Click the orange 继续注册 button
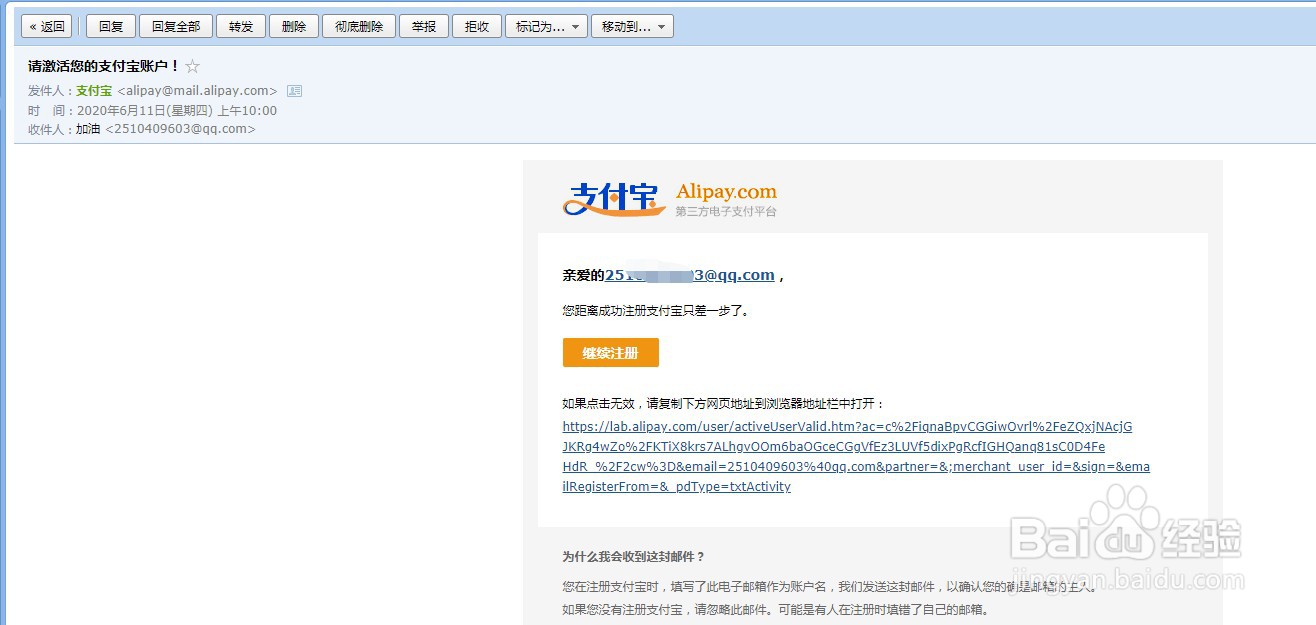This screenshot has width=1316, height=625. 610,353
